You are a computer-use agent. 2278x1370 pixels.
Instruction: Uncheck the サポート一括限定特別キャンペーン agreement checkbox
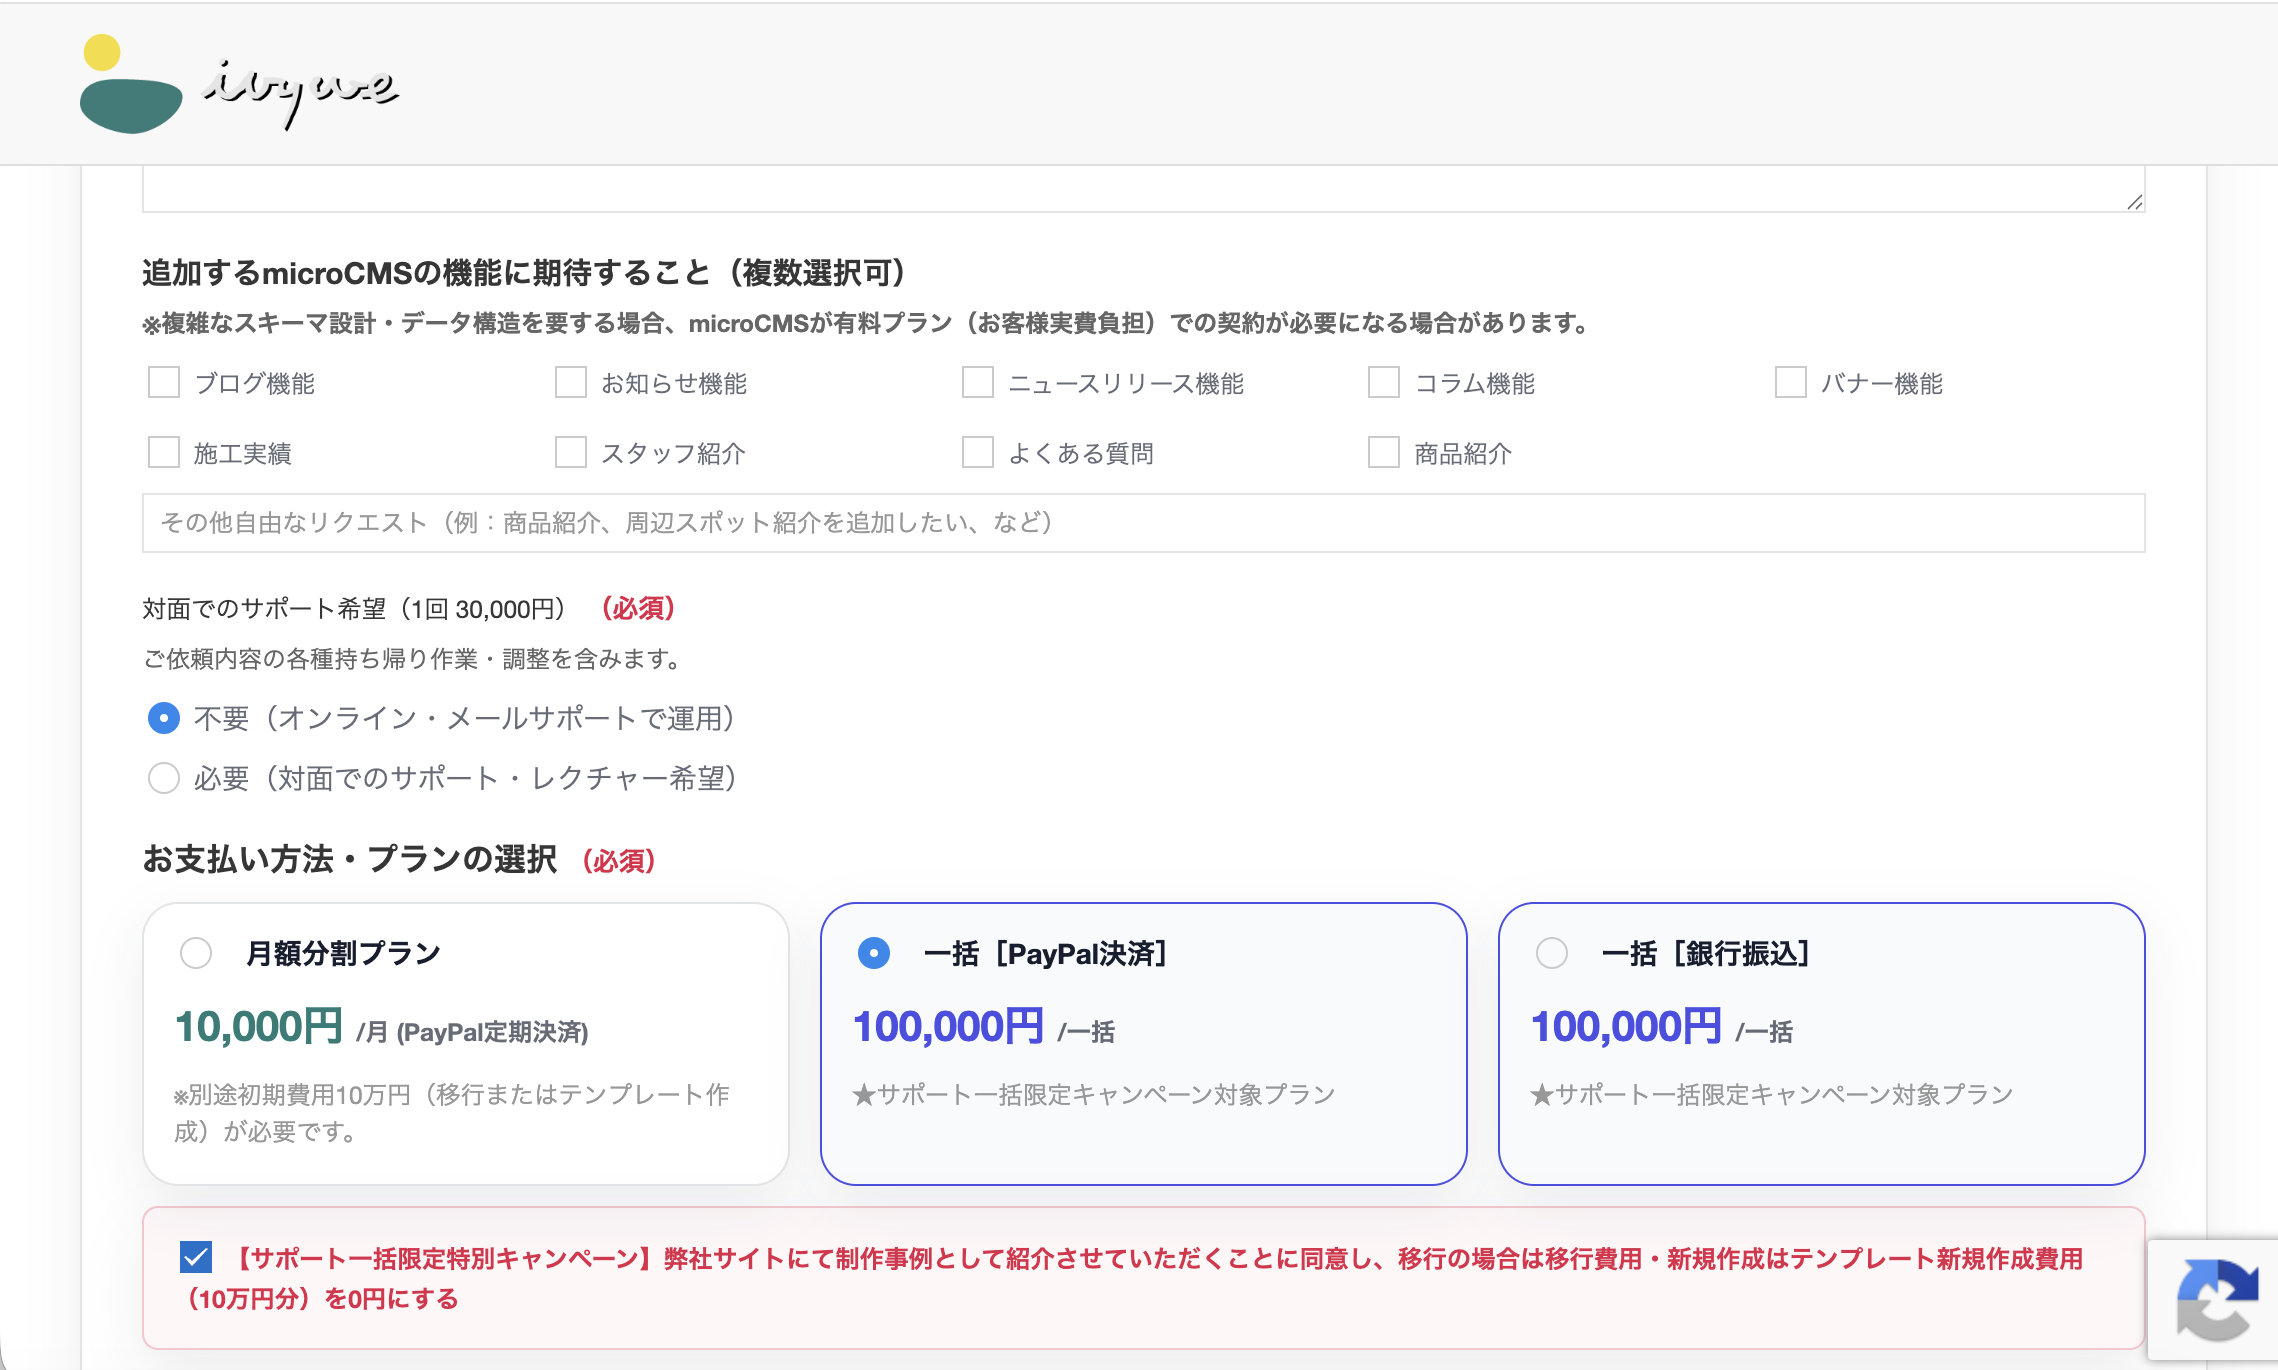tap(196, 1257)
